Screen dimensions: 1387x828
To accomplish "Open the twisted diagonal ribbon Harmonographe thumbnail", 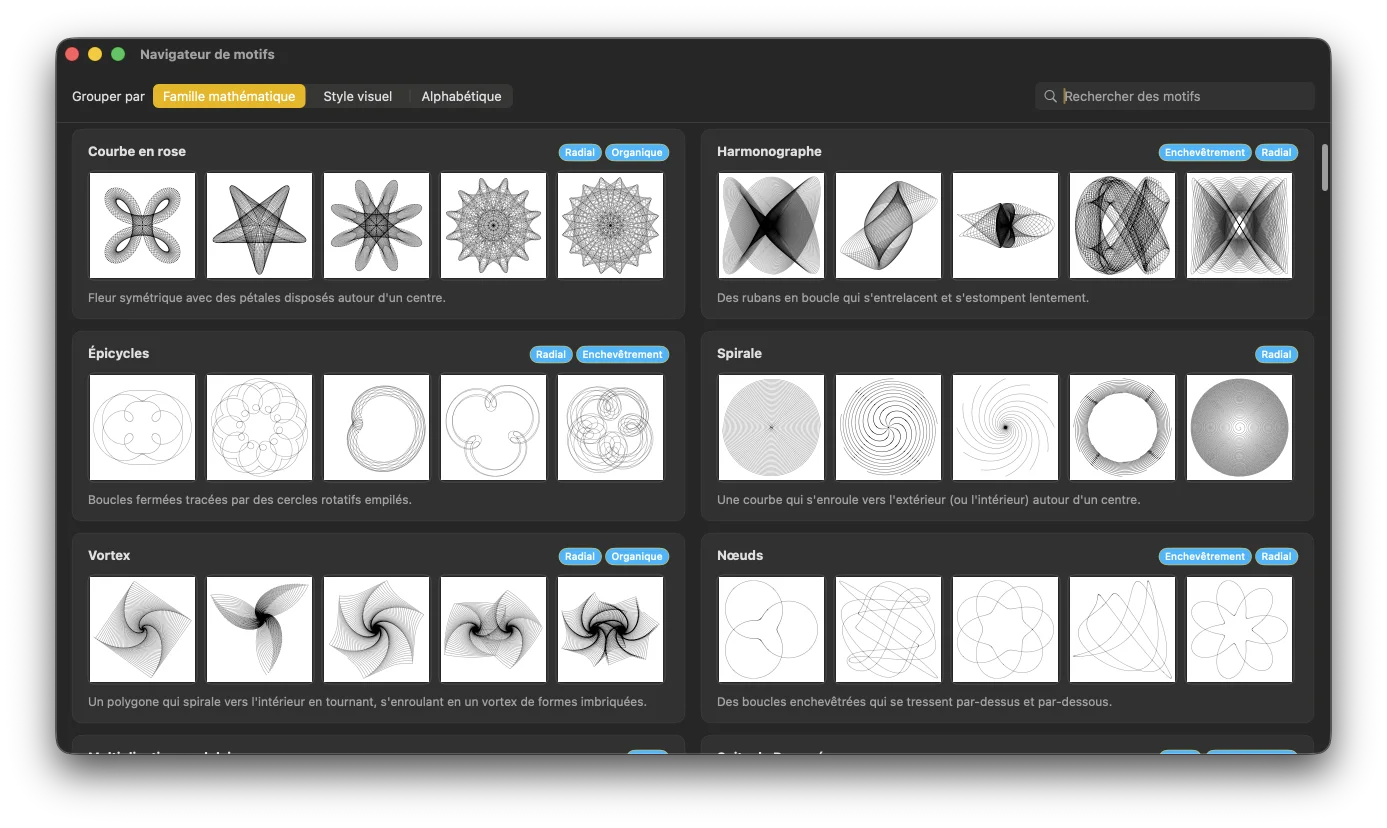I will click(888, 226).
